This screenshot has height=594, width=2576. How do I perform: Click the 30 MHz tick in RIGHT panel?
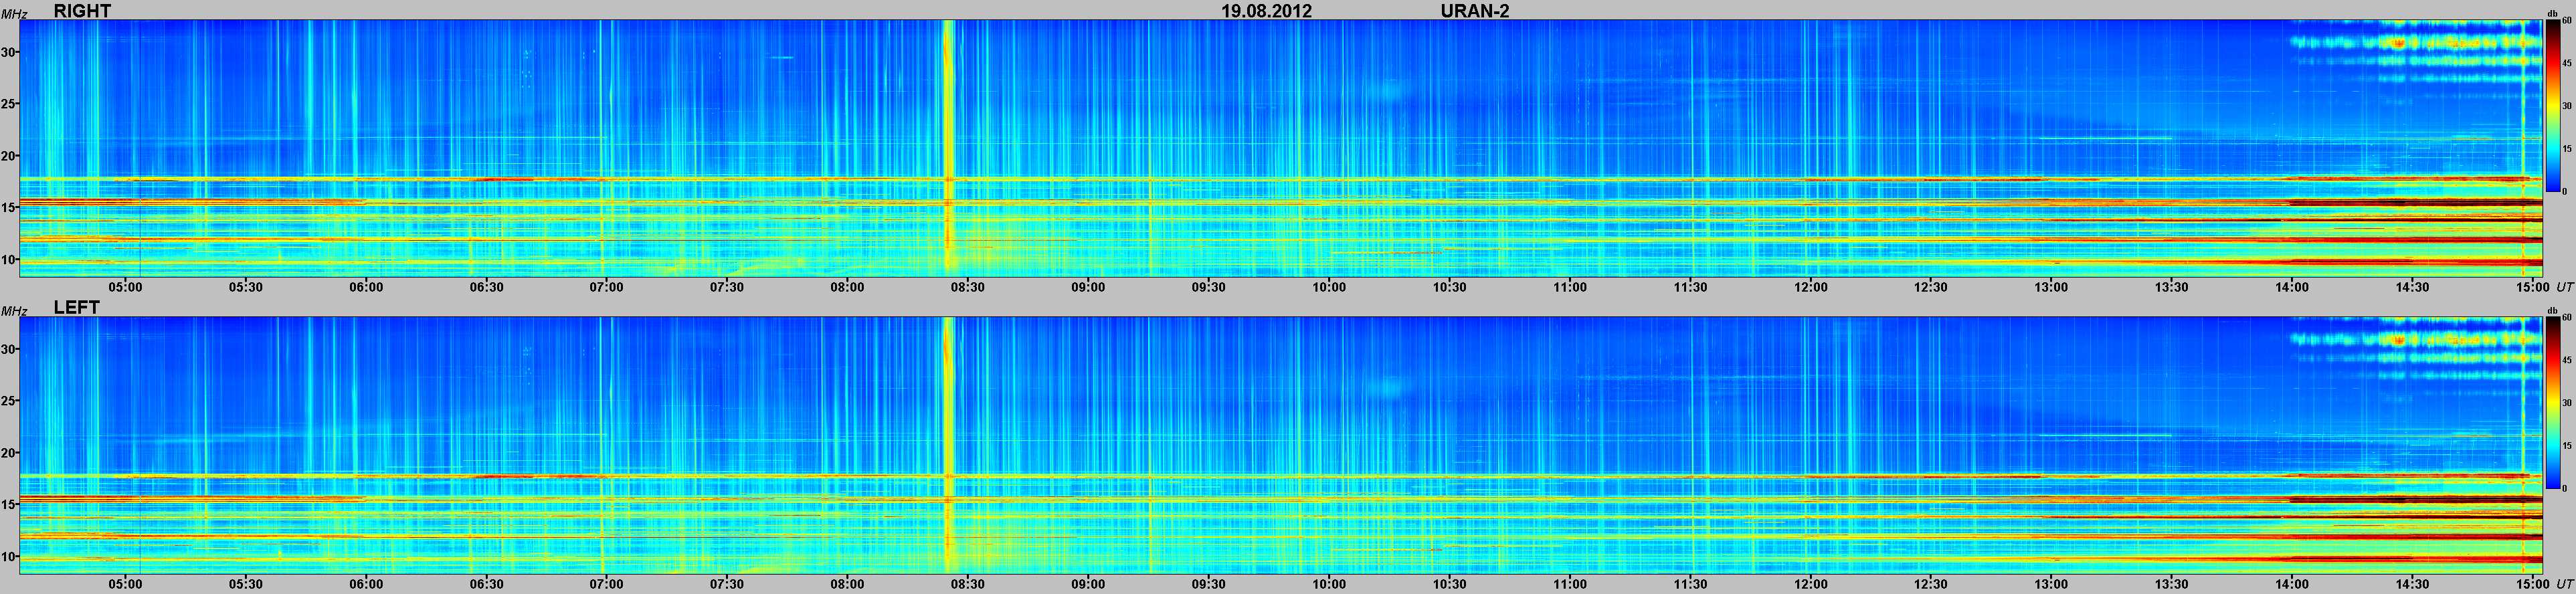pyautogui.click(x=10, y=52)
